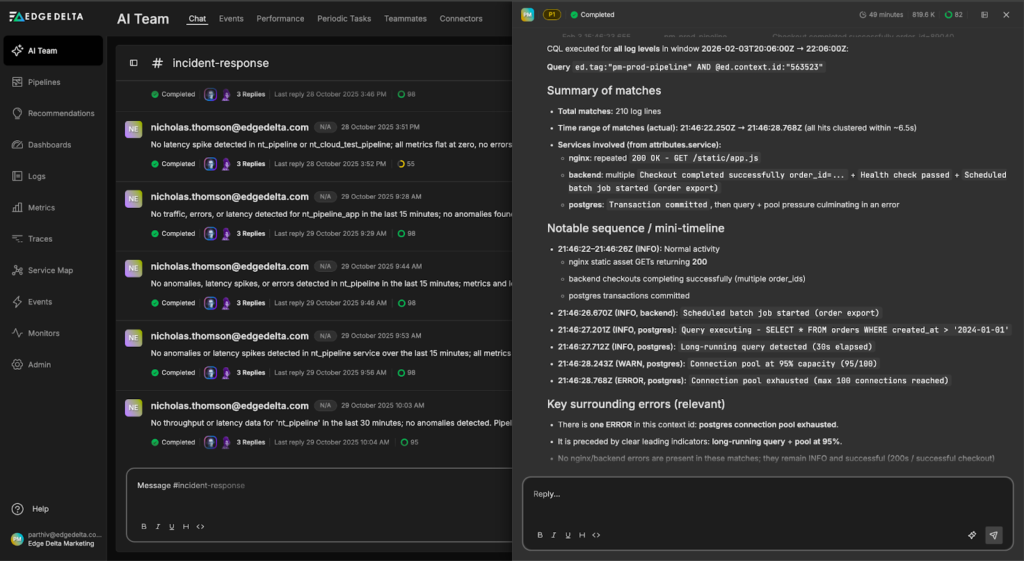Expand 3 Replies under the 10:03 AM message
The height and width of the screenshot is (561, 1024).
(250, 442)
